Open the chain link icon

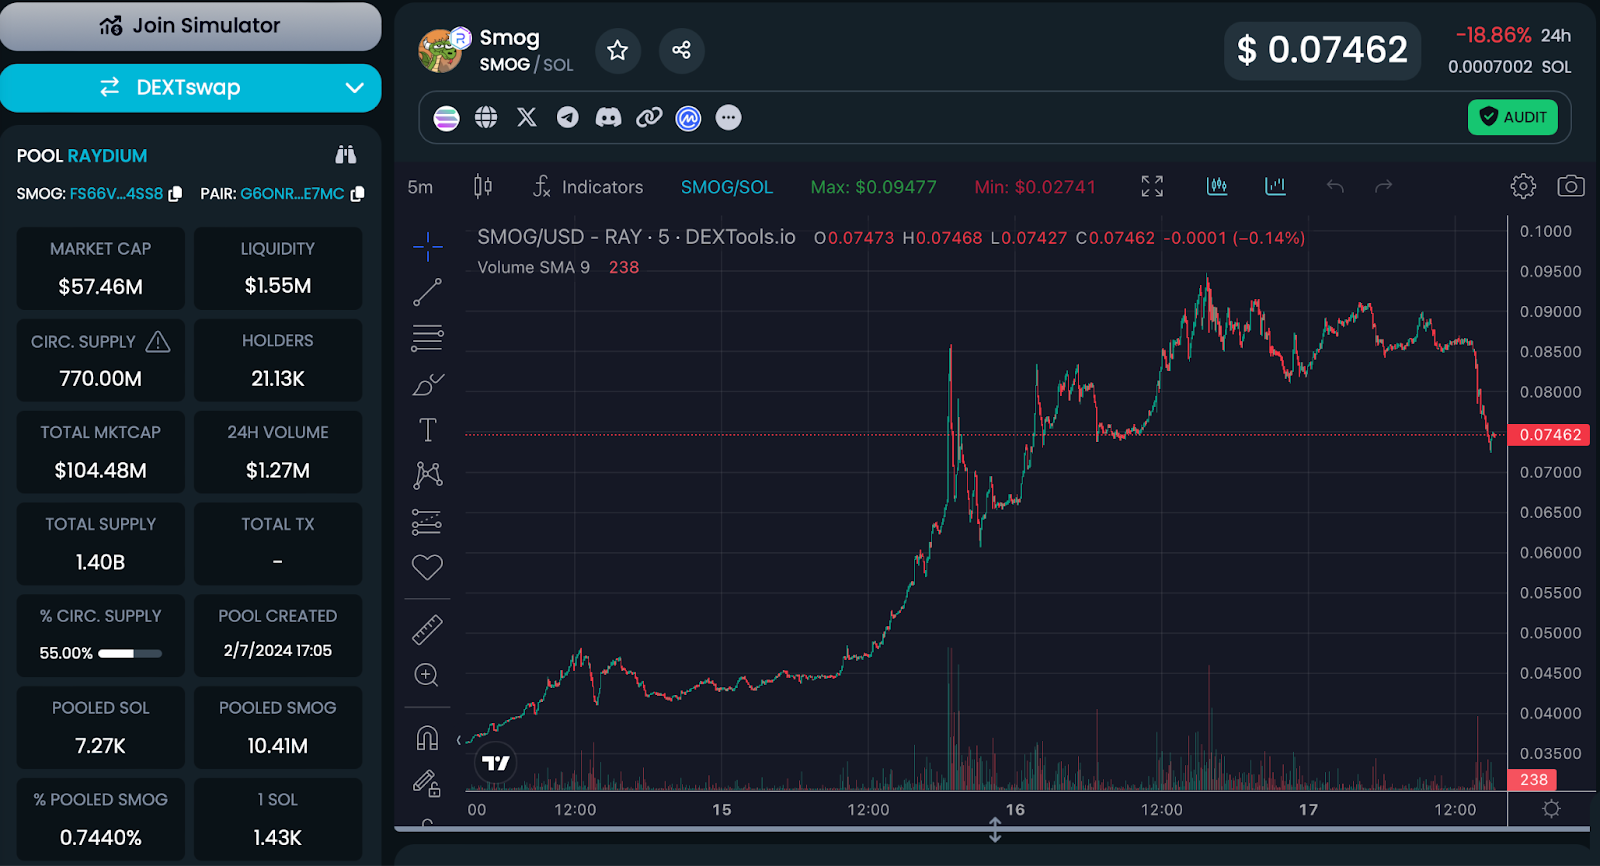pos(649,118)
